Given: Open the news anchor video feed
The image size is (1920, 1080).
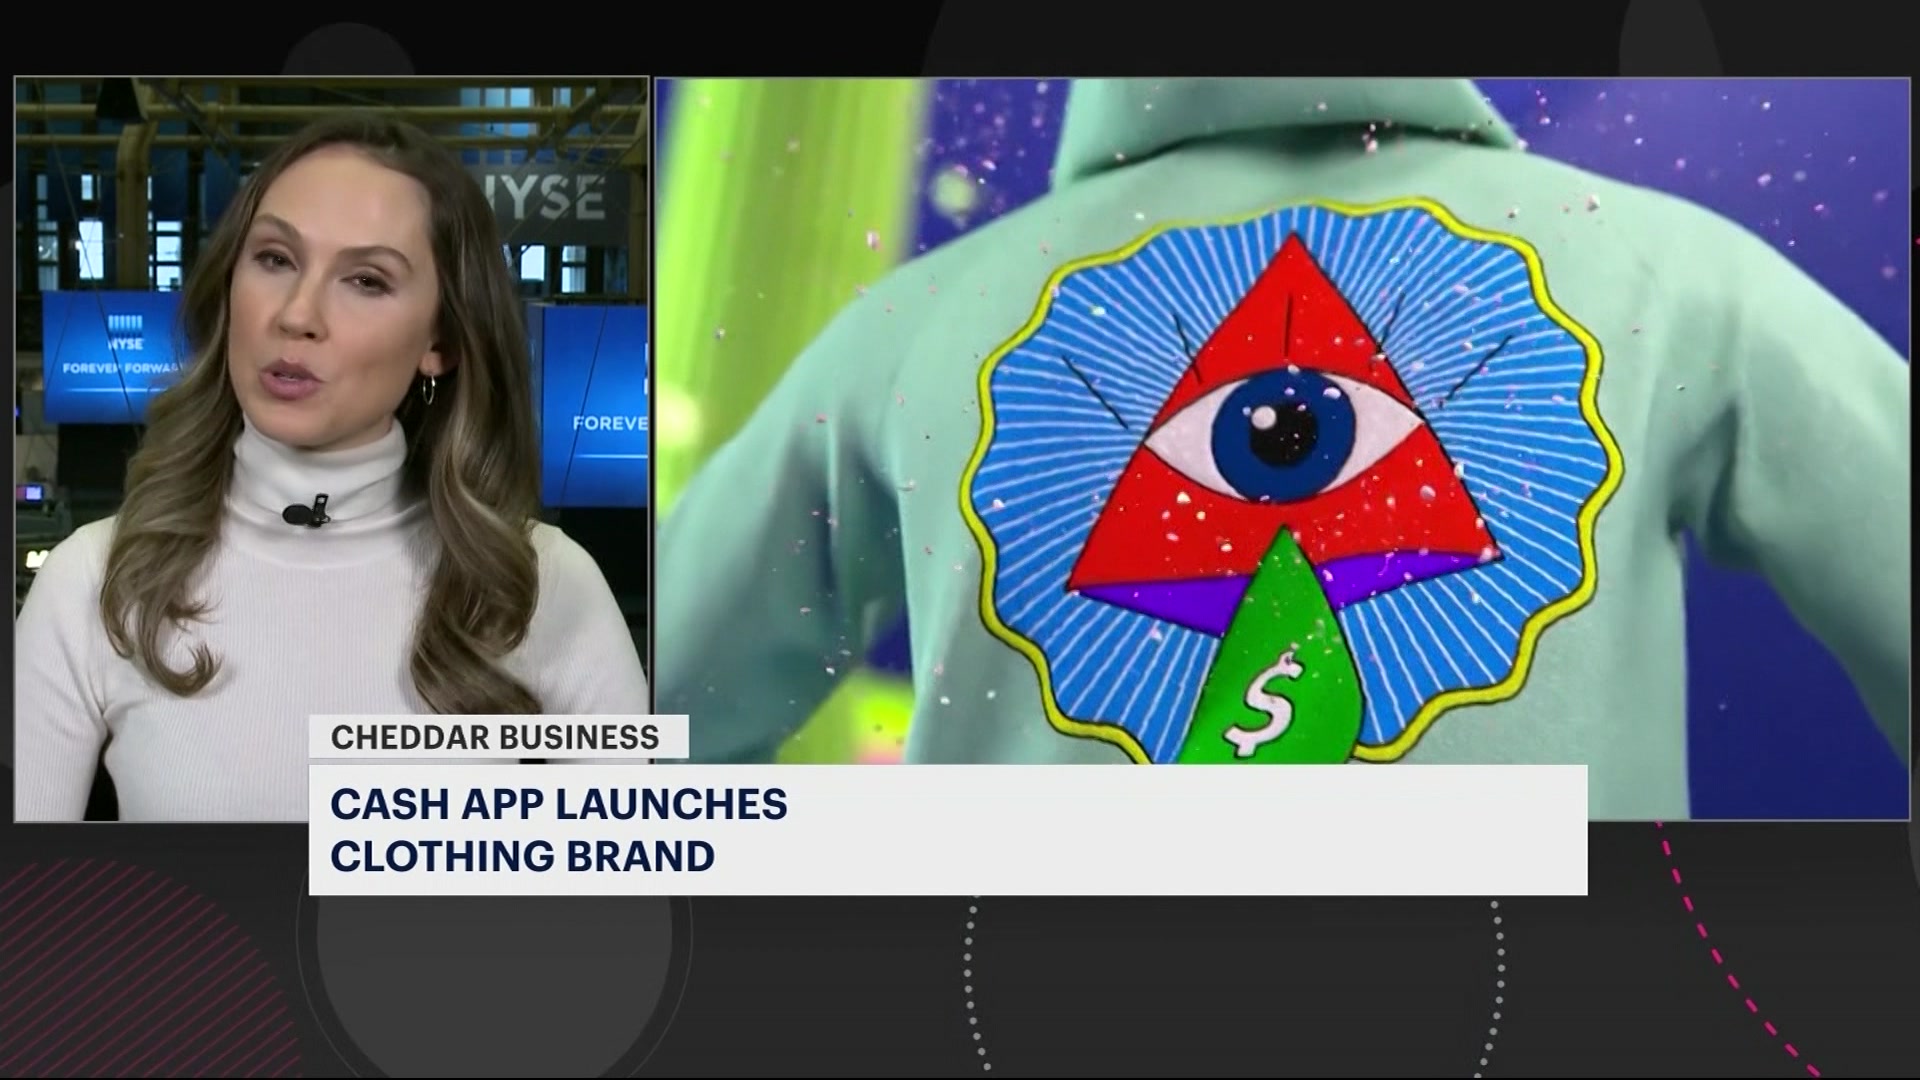Looking at the screenshot, I should [332, 448].
